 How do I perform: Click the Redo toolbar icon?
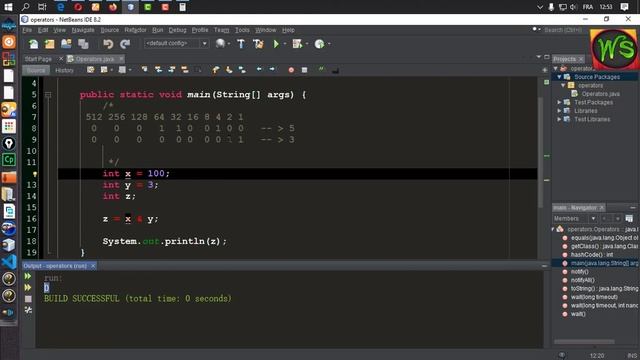(125, 44)
